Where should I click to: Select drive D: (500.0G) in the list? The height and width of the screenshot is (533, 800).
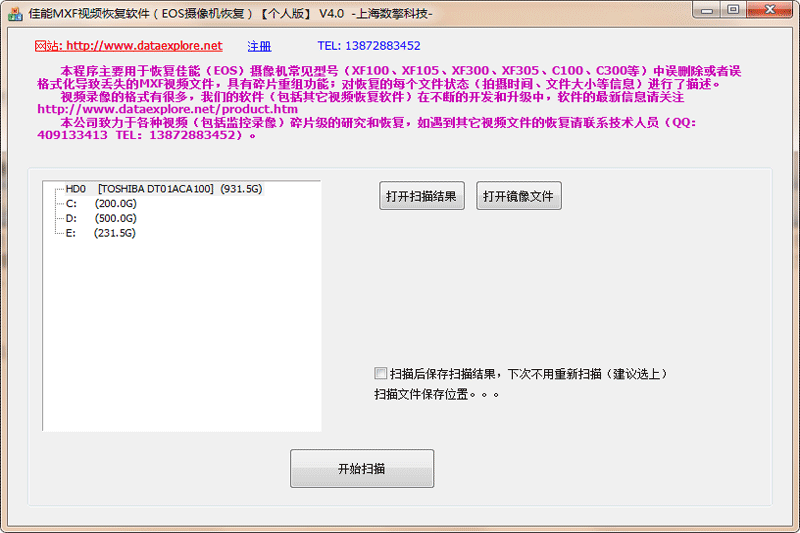point(101,218)
